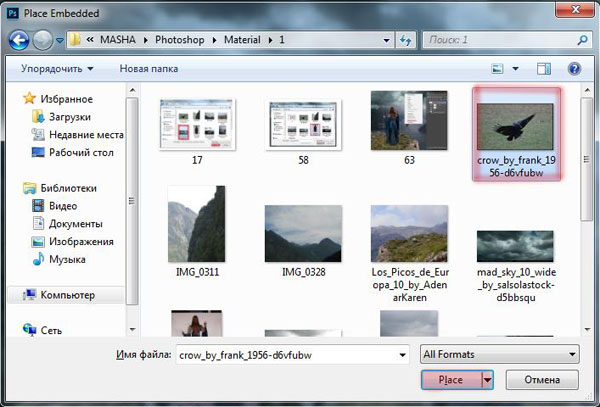Click the Библиотеки folder icon
The height and width of the screenshot is (407, 600).
(29, 188)
